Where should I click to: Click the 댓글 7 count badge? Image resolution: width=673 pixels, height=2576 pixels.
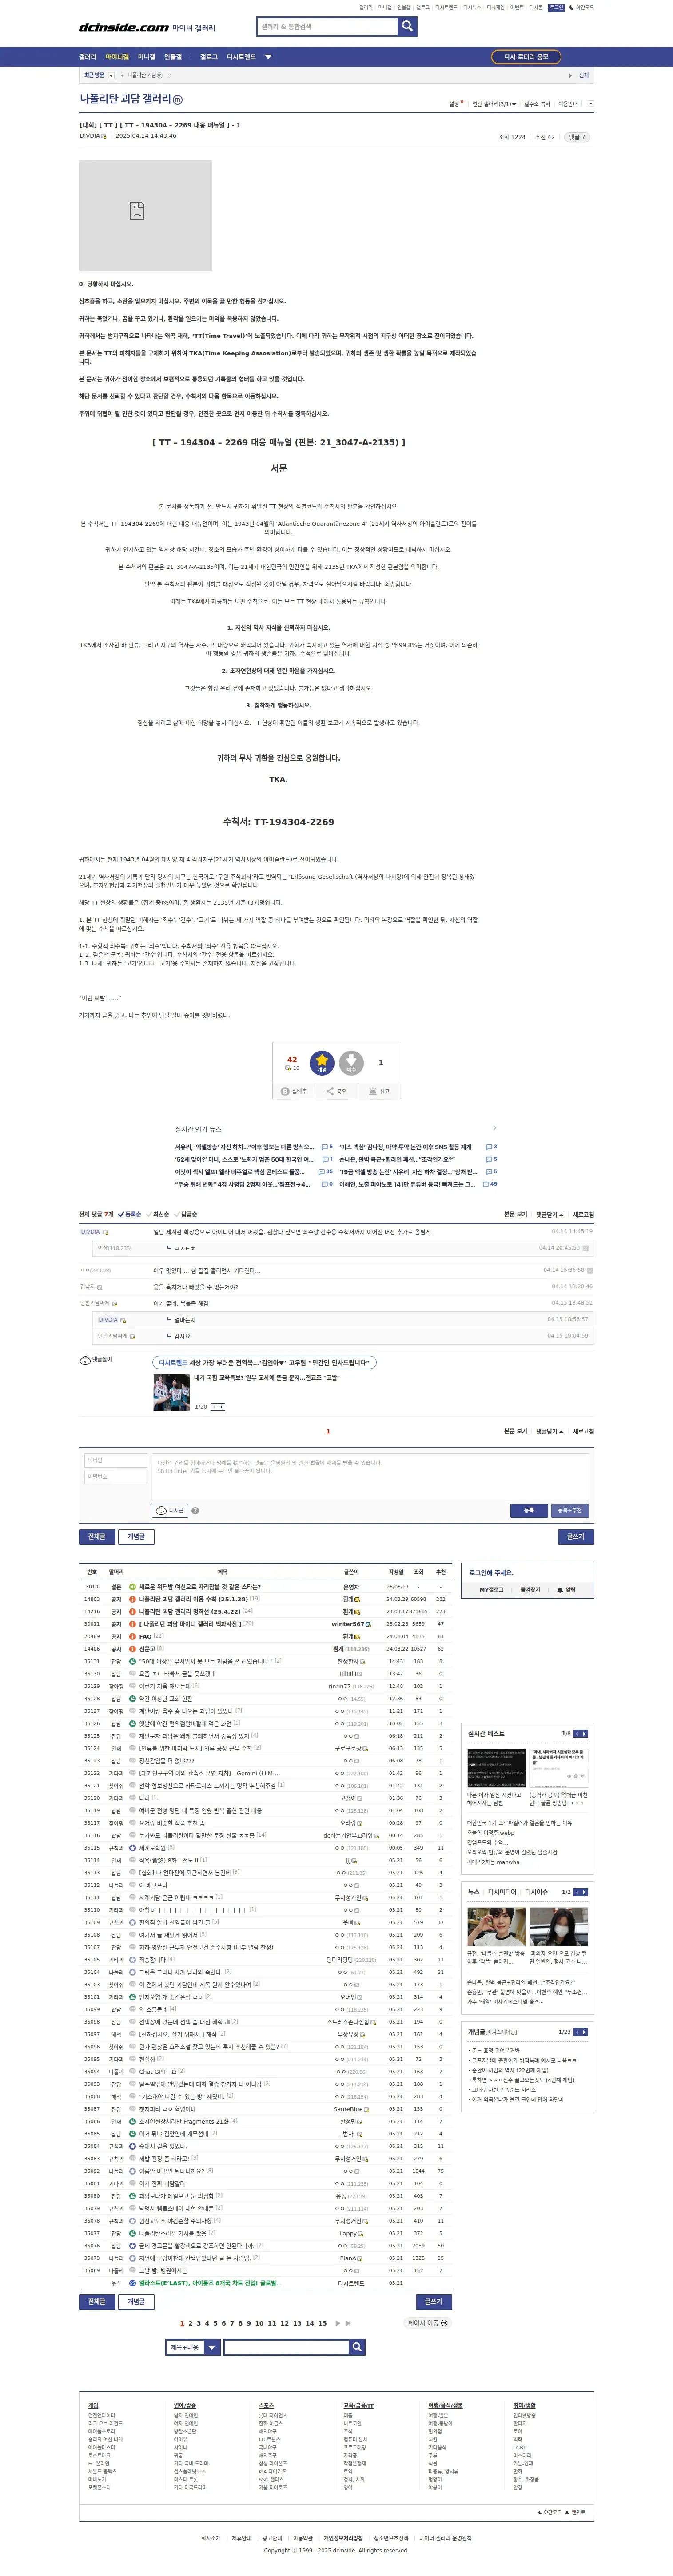577,137
